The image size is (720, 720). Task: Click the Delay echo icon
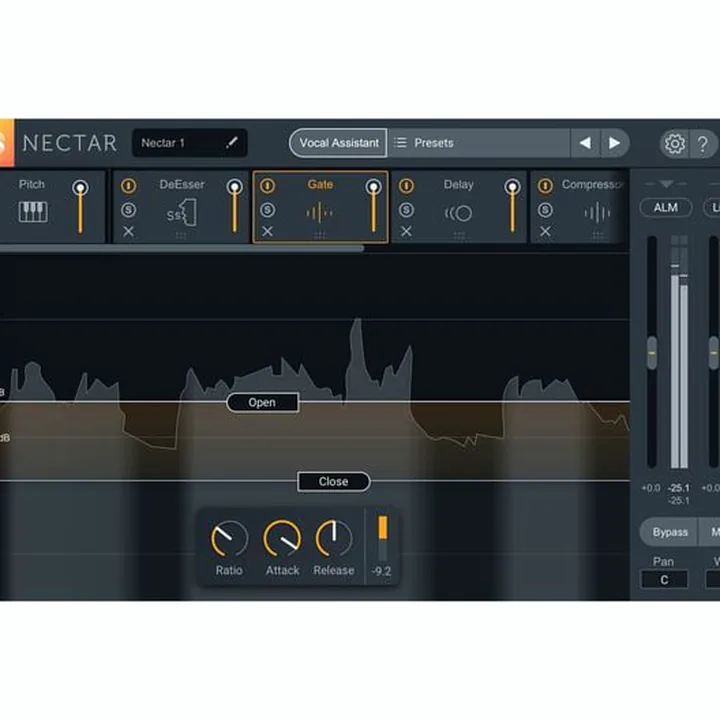(458, 213)
